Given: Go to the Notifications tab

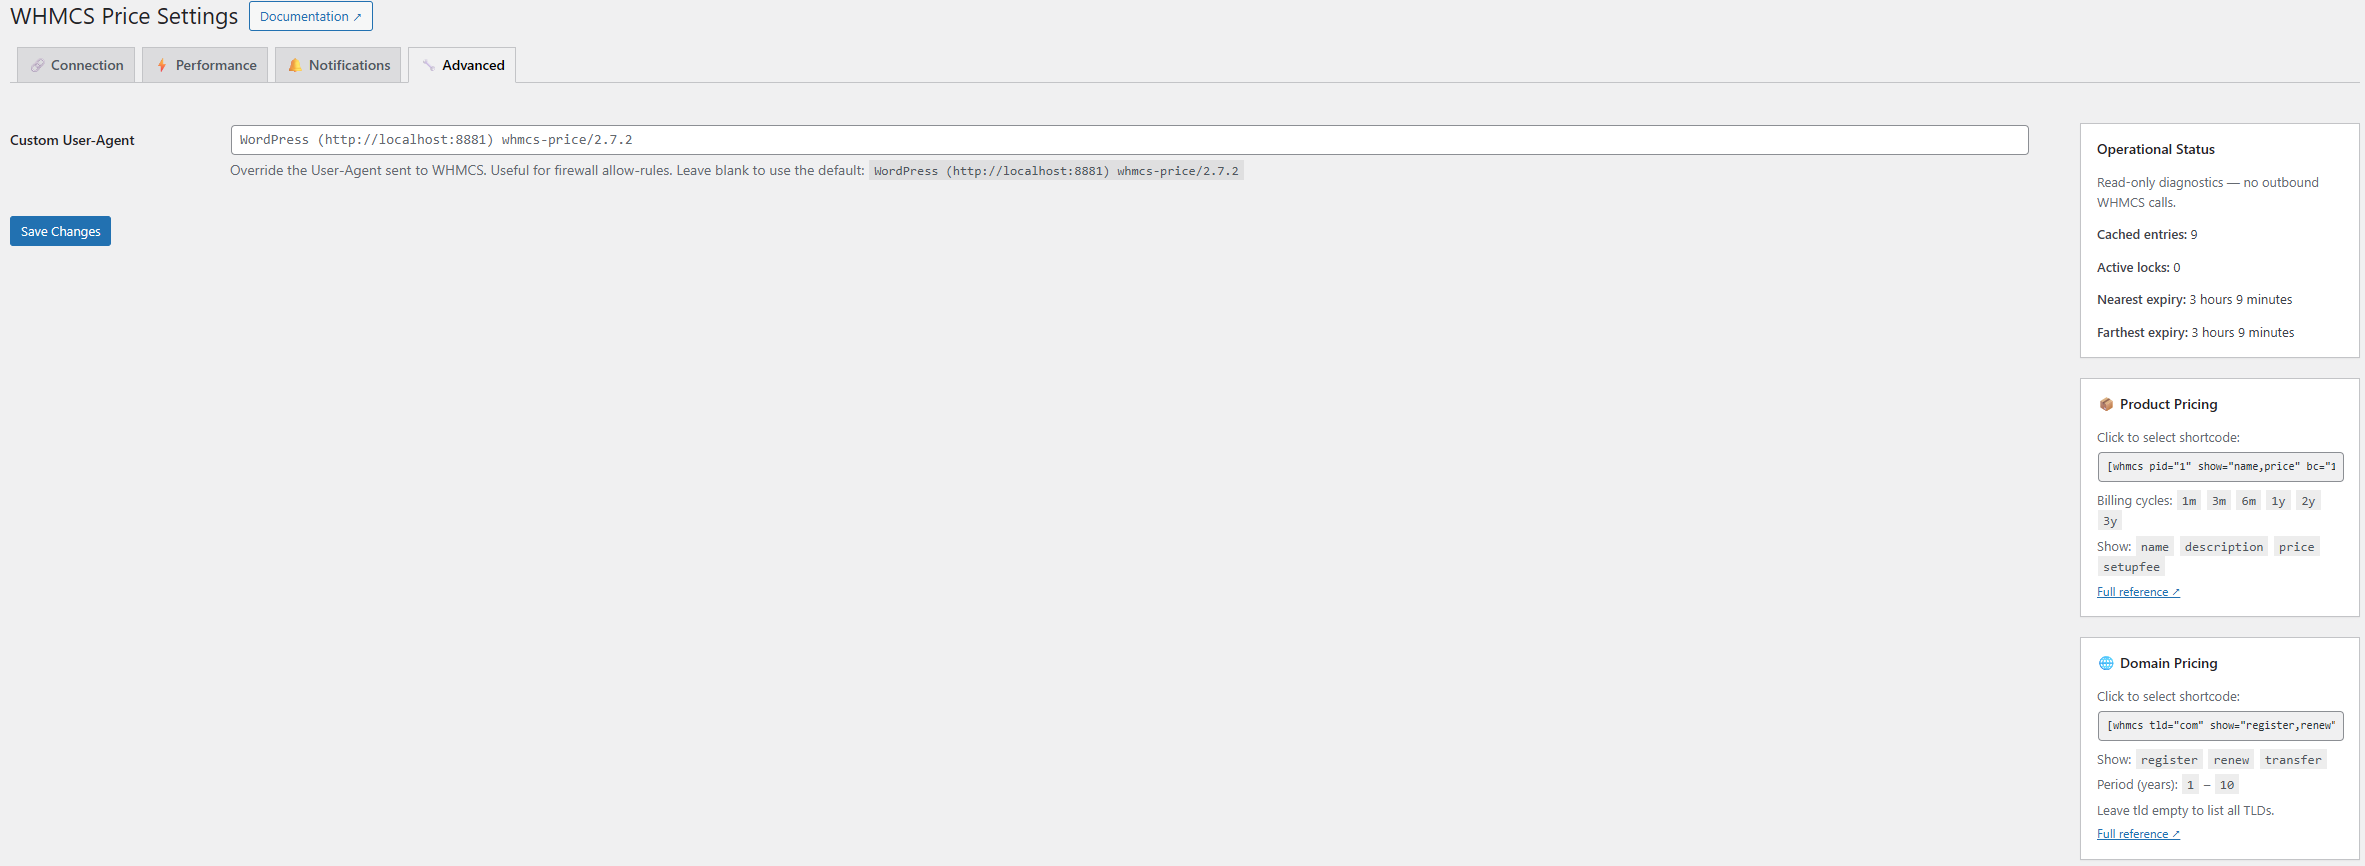Looking at the screenshot, I should (x=338, y=65).
